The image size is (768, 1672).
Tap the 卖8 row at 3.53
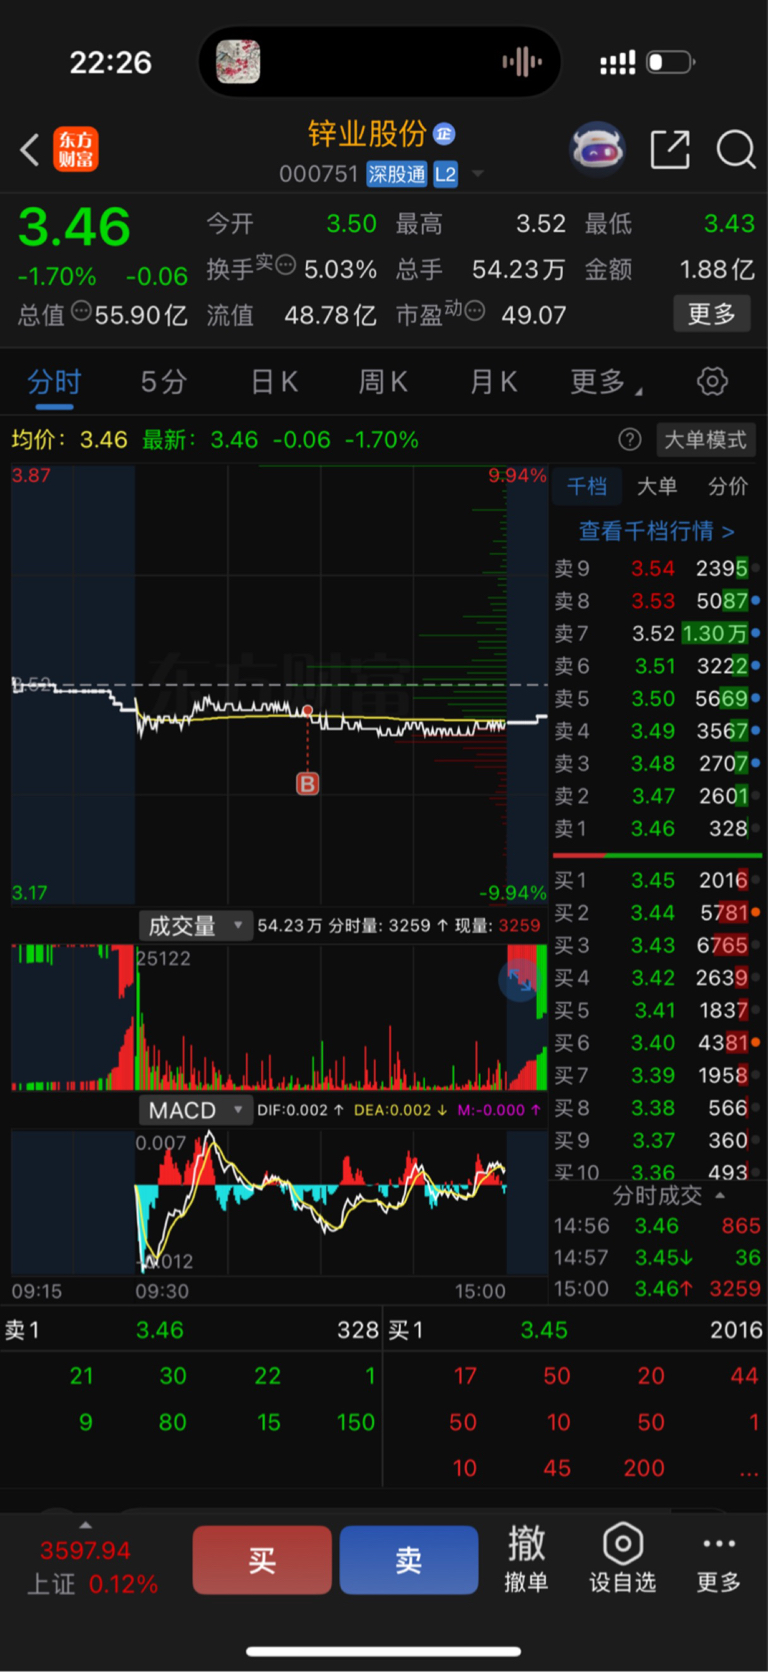point(657,601)
